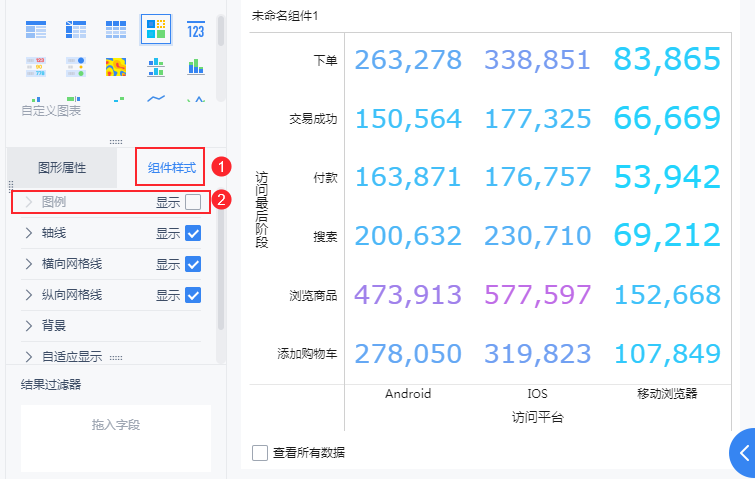Click the 下单 row label
Image resolution: width=755 pixels, height=479 pixels.
(325, 61)
